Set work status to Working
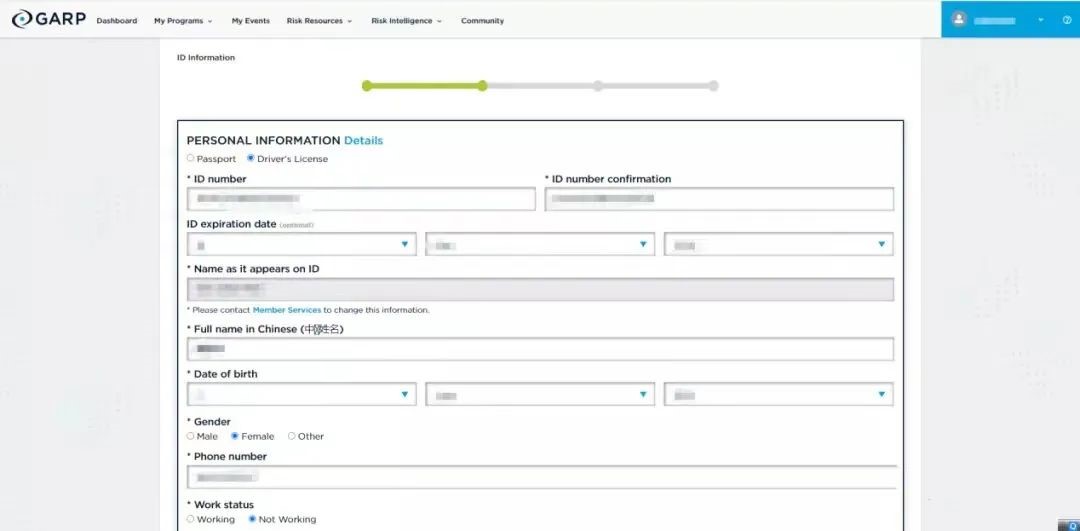This screenshot has height=531, width=1080. point(191,519)
